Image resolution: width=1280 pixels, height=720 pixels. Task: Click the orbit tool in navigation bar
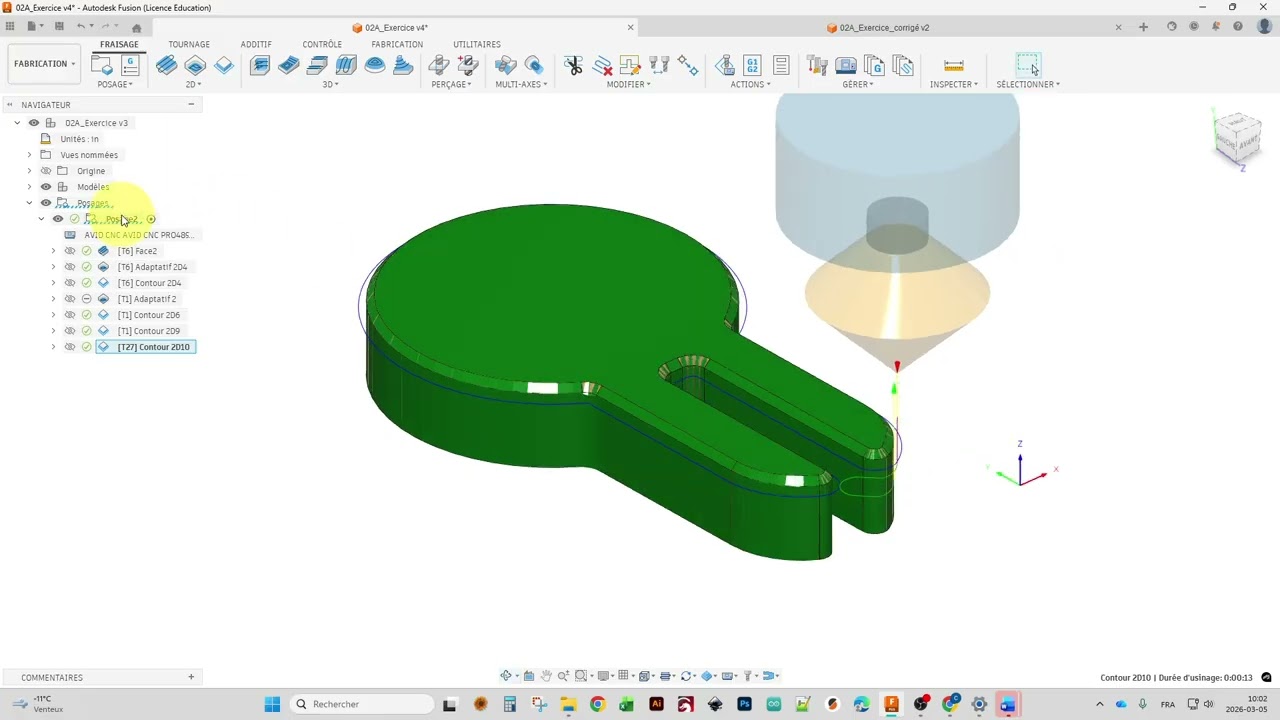506,676
